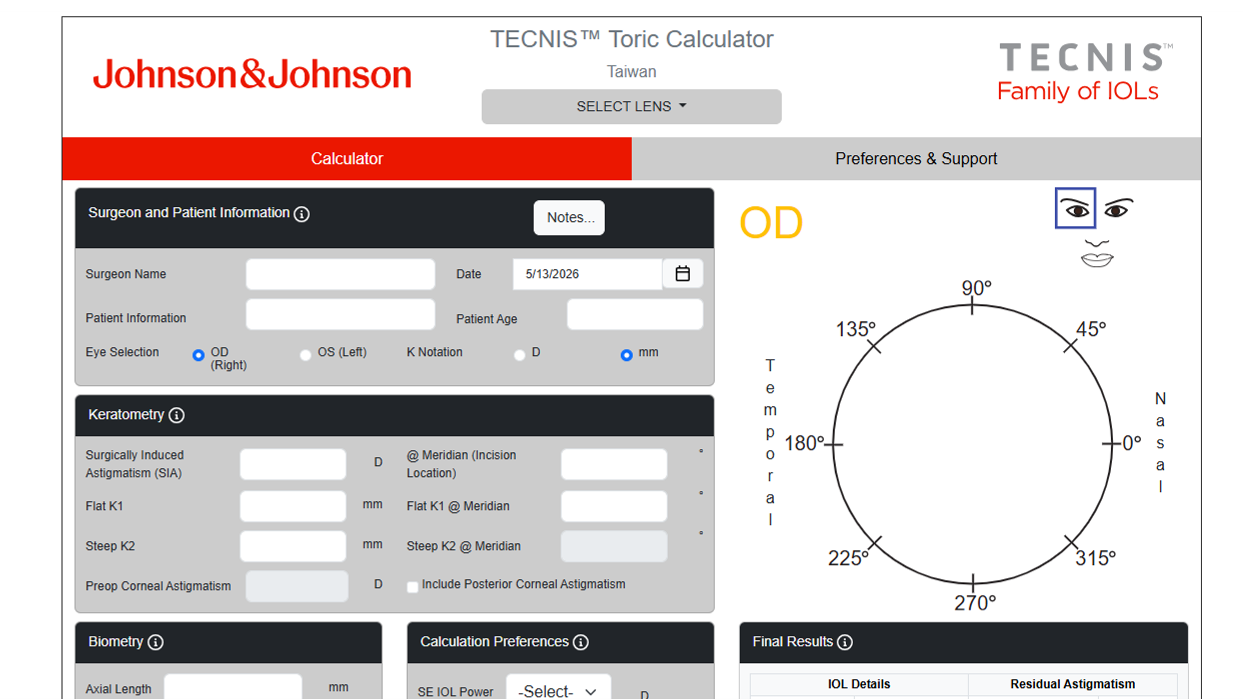This screenshot has width=1243, height=699.
Task: Click the 45° label on axis diagram
Action: point(1091,329)
